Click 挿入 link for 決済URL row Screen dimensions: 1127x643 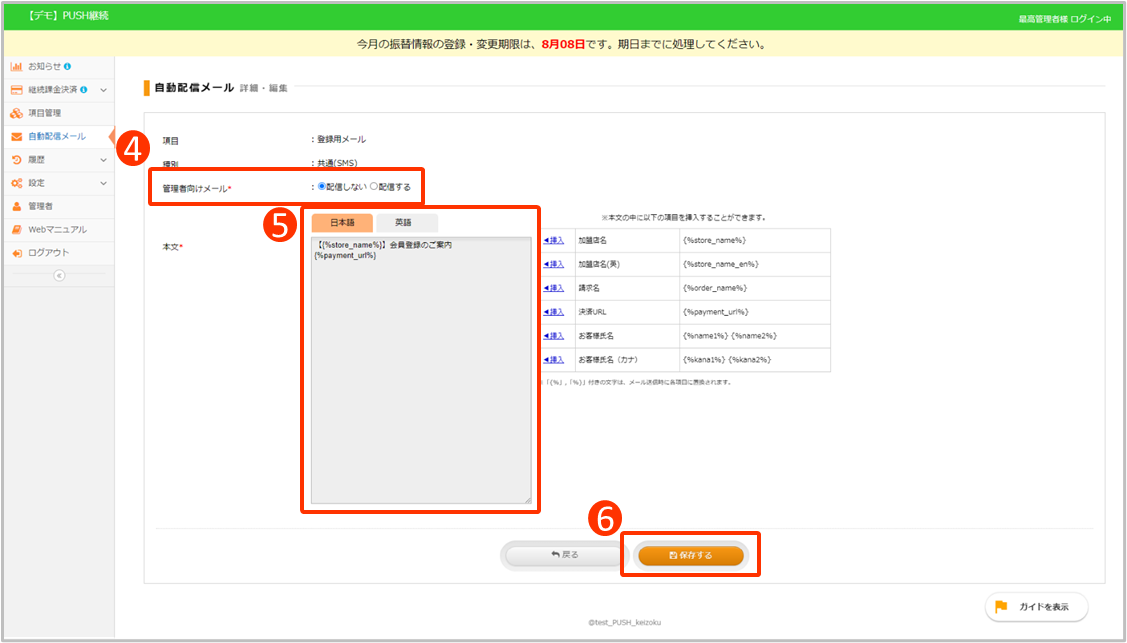(554, 312)
